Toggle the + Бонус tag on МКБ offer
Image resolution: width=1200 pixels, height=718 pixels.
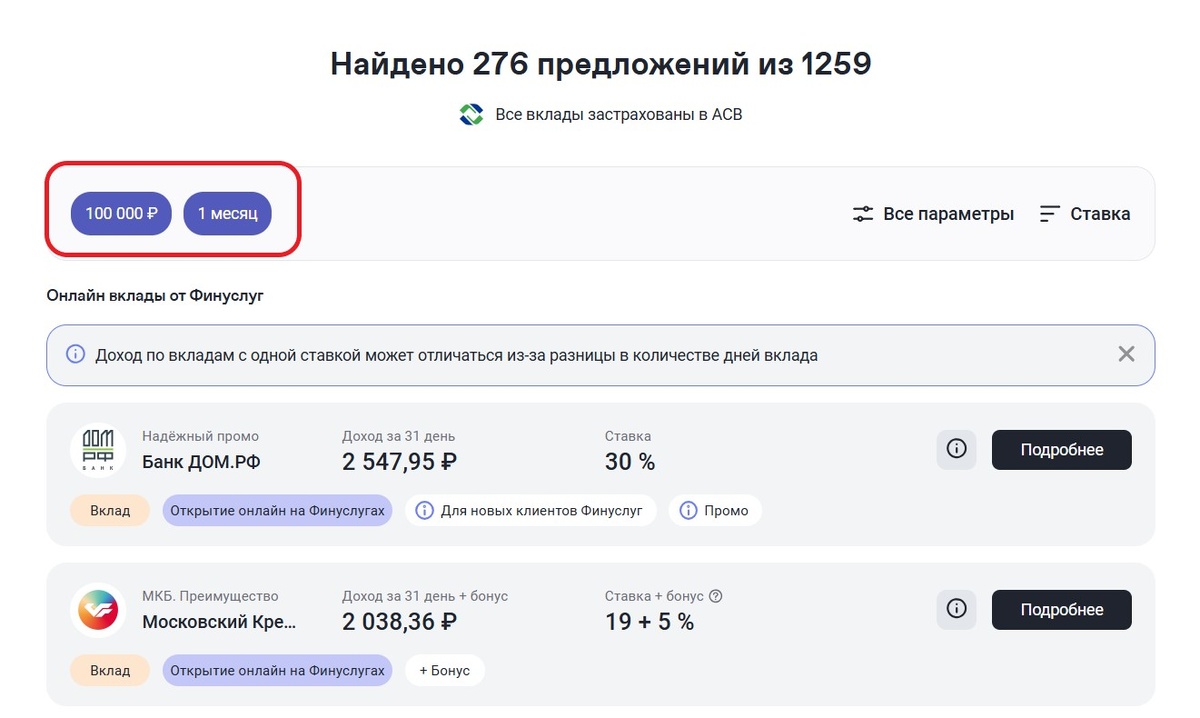tap(444, 670)
